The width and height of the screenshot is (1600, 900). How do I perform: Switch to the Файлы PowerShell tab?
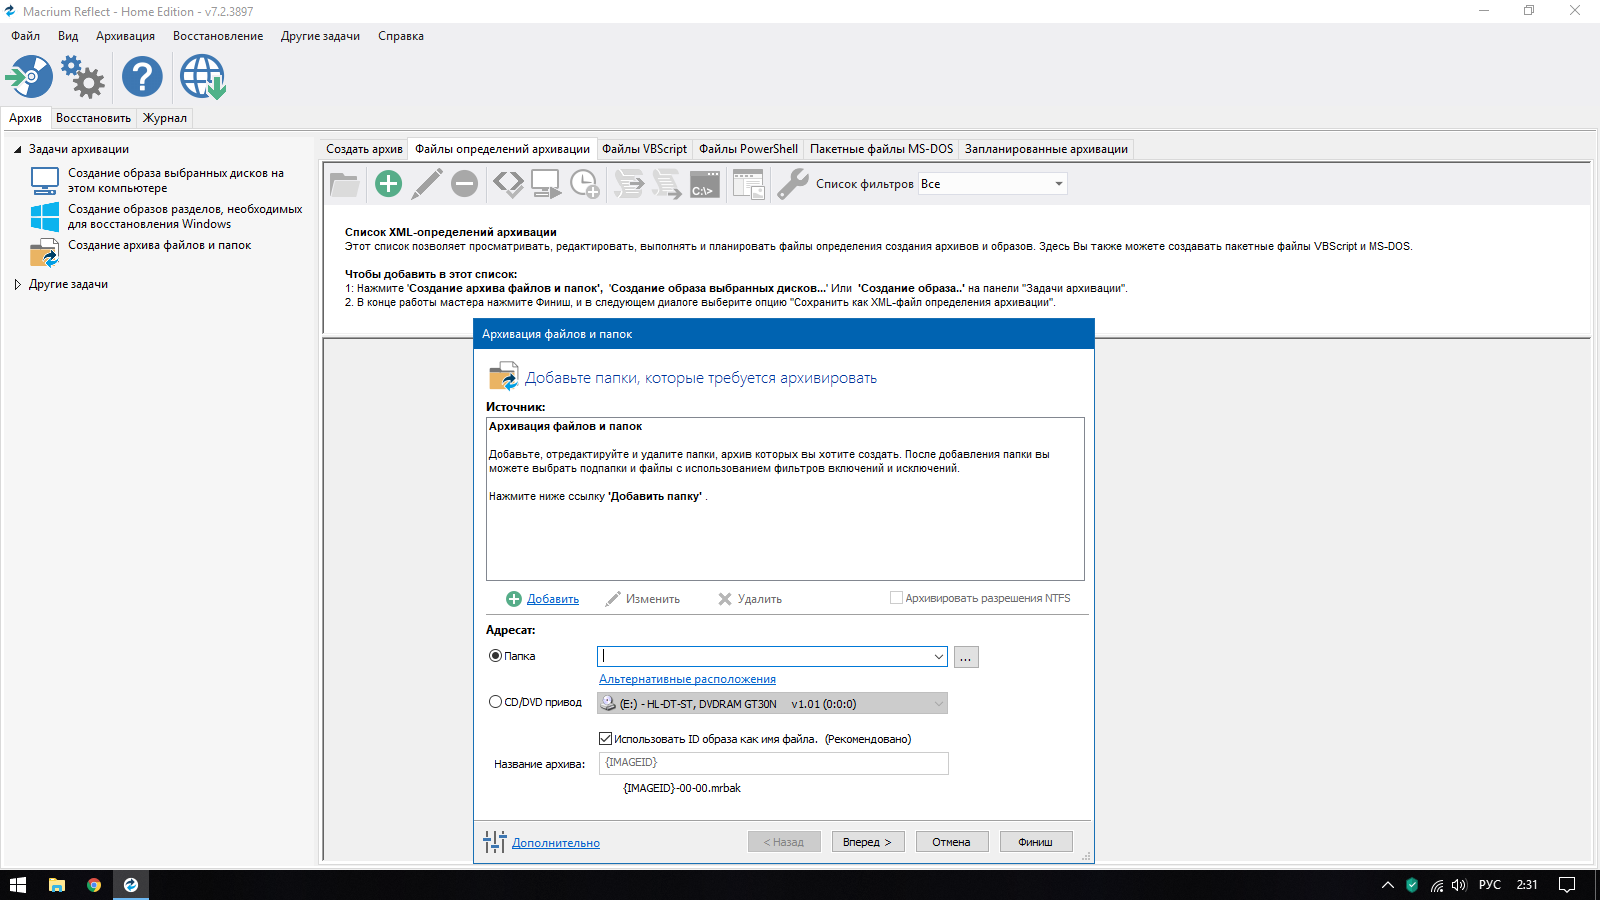click(748, 149)
